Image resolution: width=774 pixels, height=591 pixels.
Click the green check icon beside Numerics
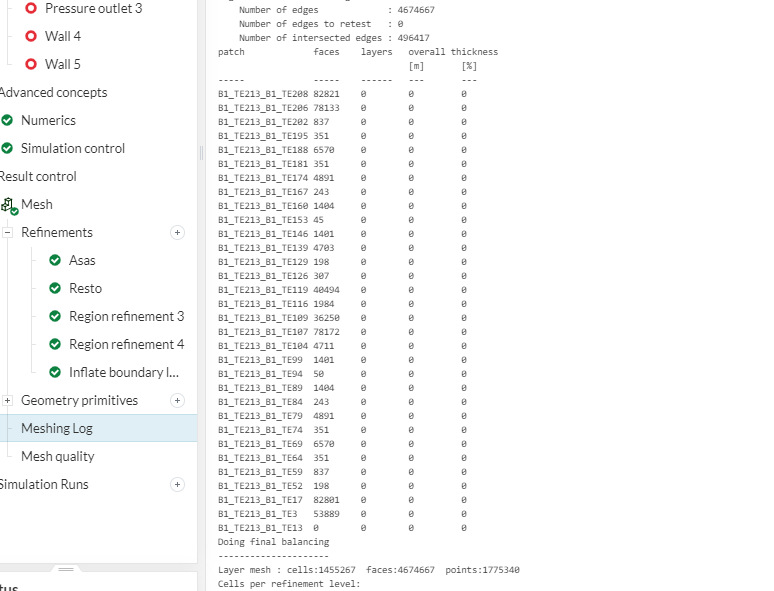(x=8, y=120)
